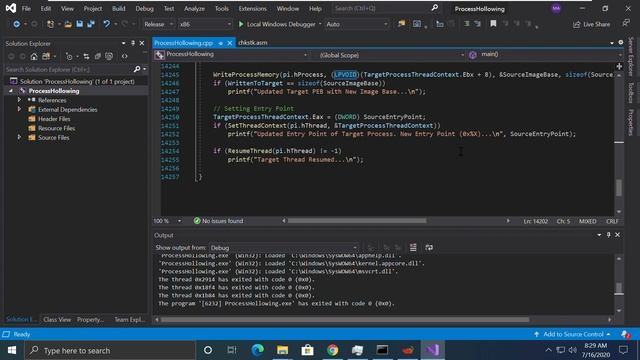Image resolution: width=640 pixels, height=360 pixels.
Task: Click the Team Explorer bottom tab
Action: coord(130,320)
